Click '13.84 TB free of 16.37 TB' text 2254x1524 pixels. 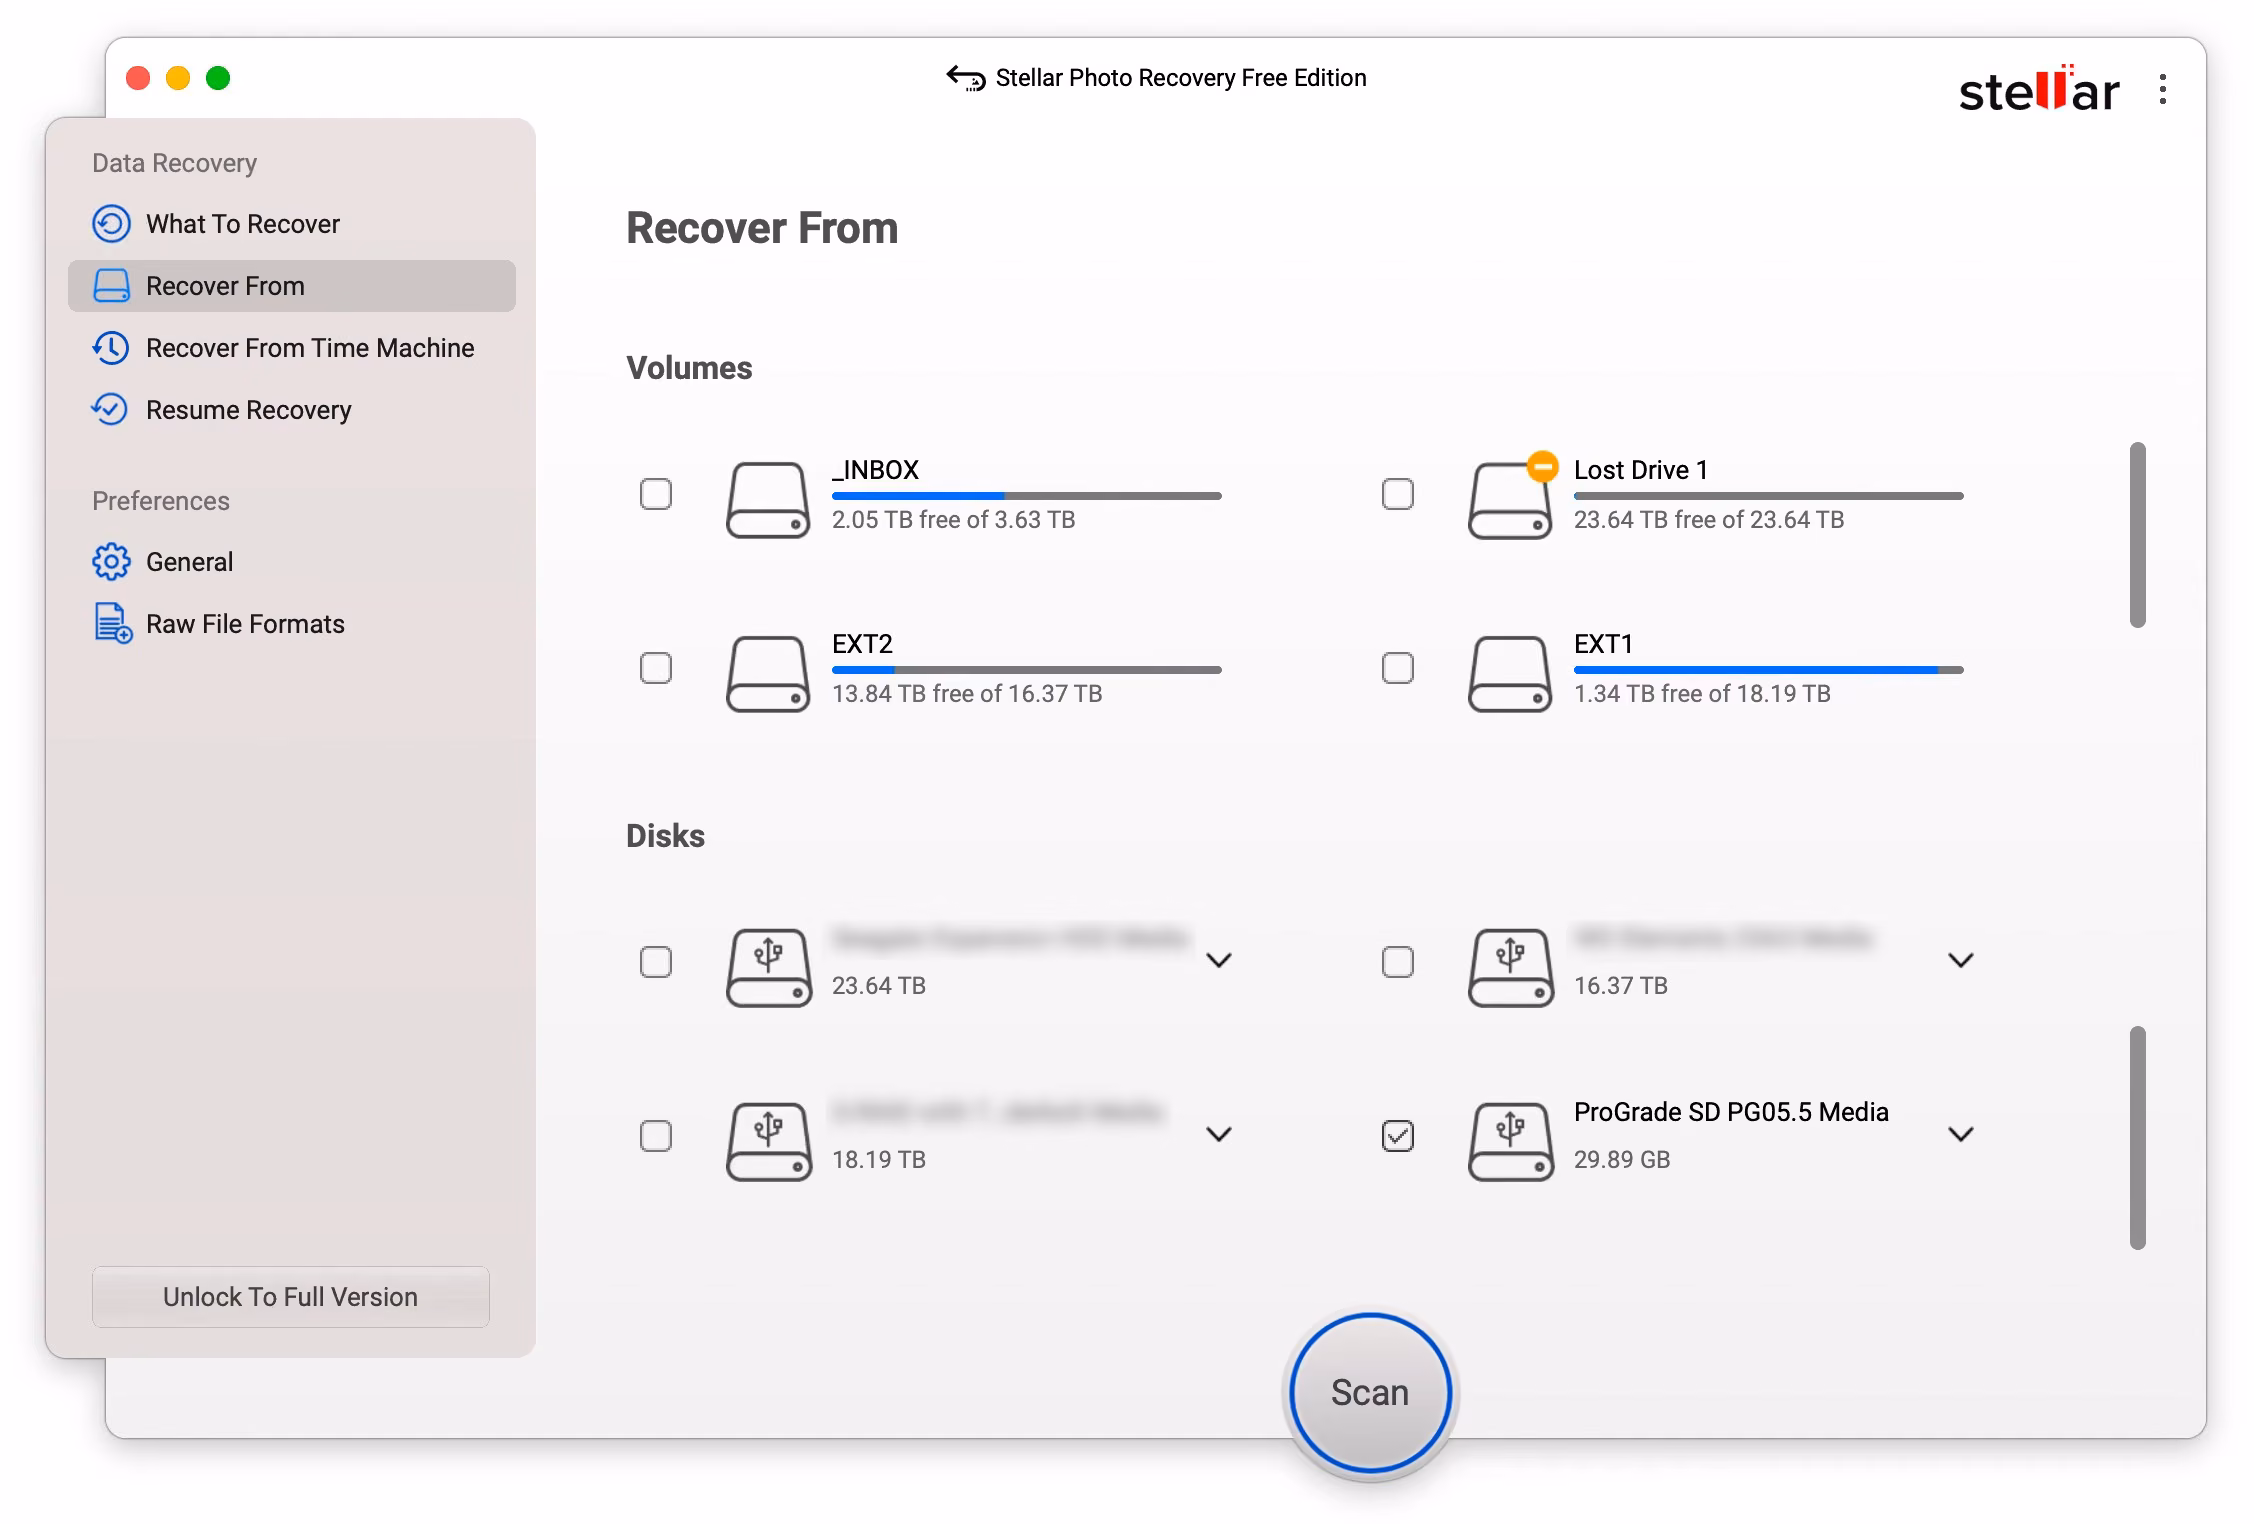pyautogui.click(x=967, y=694)
